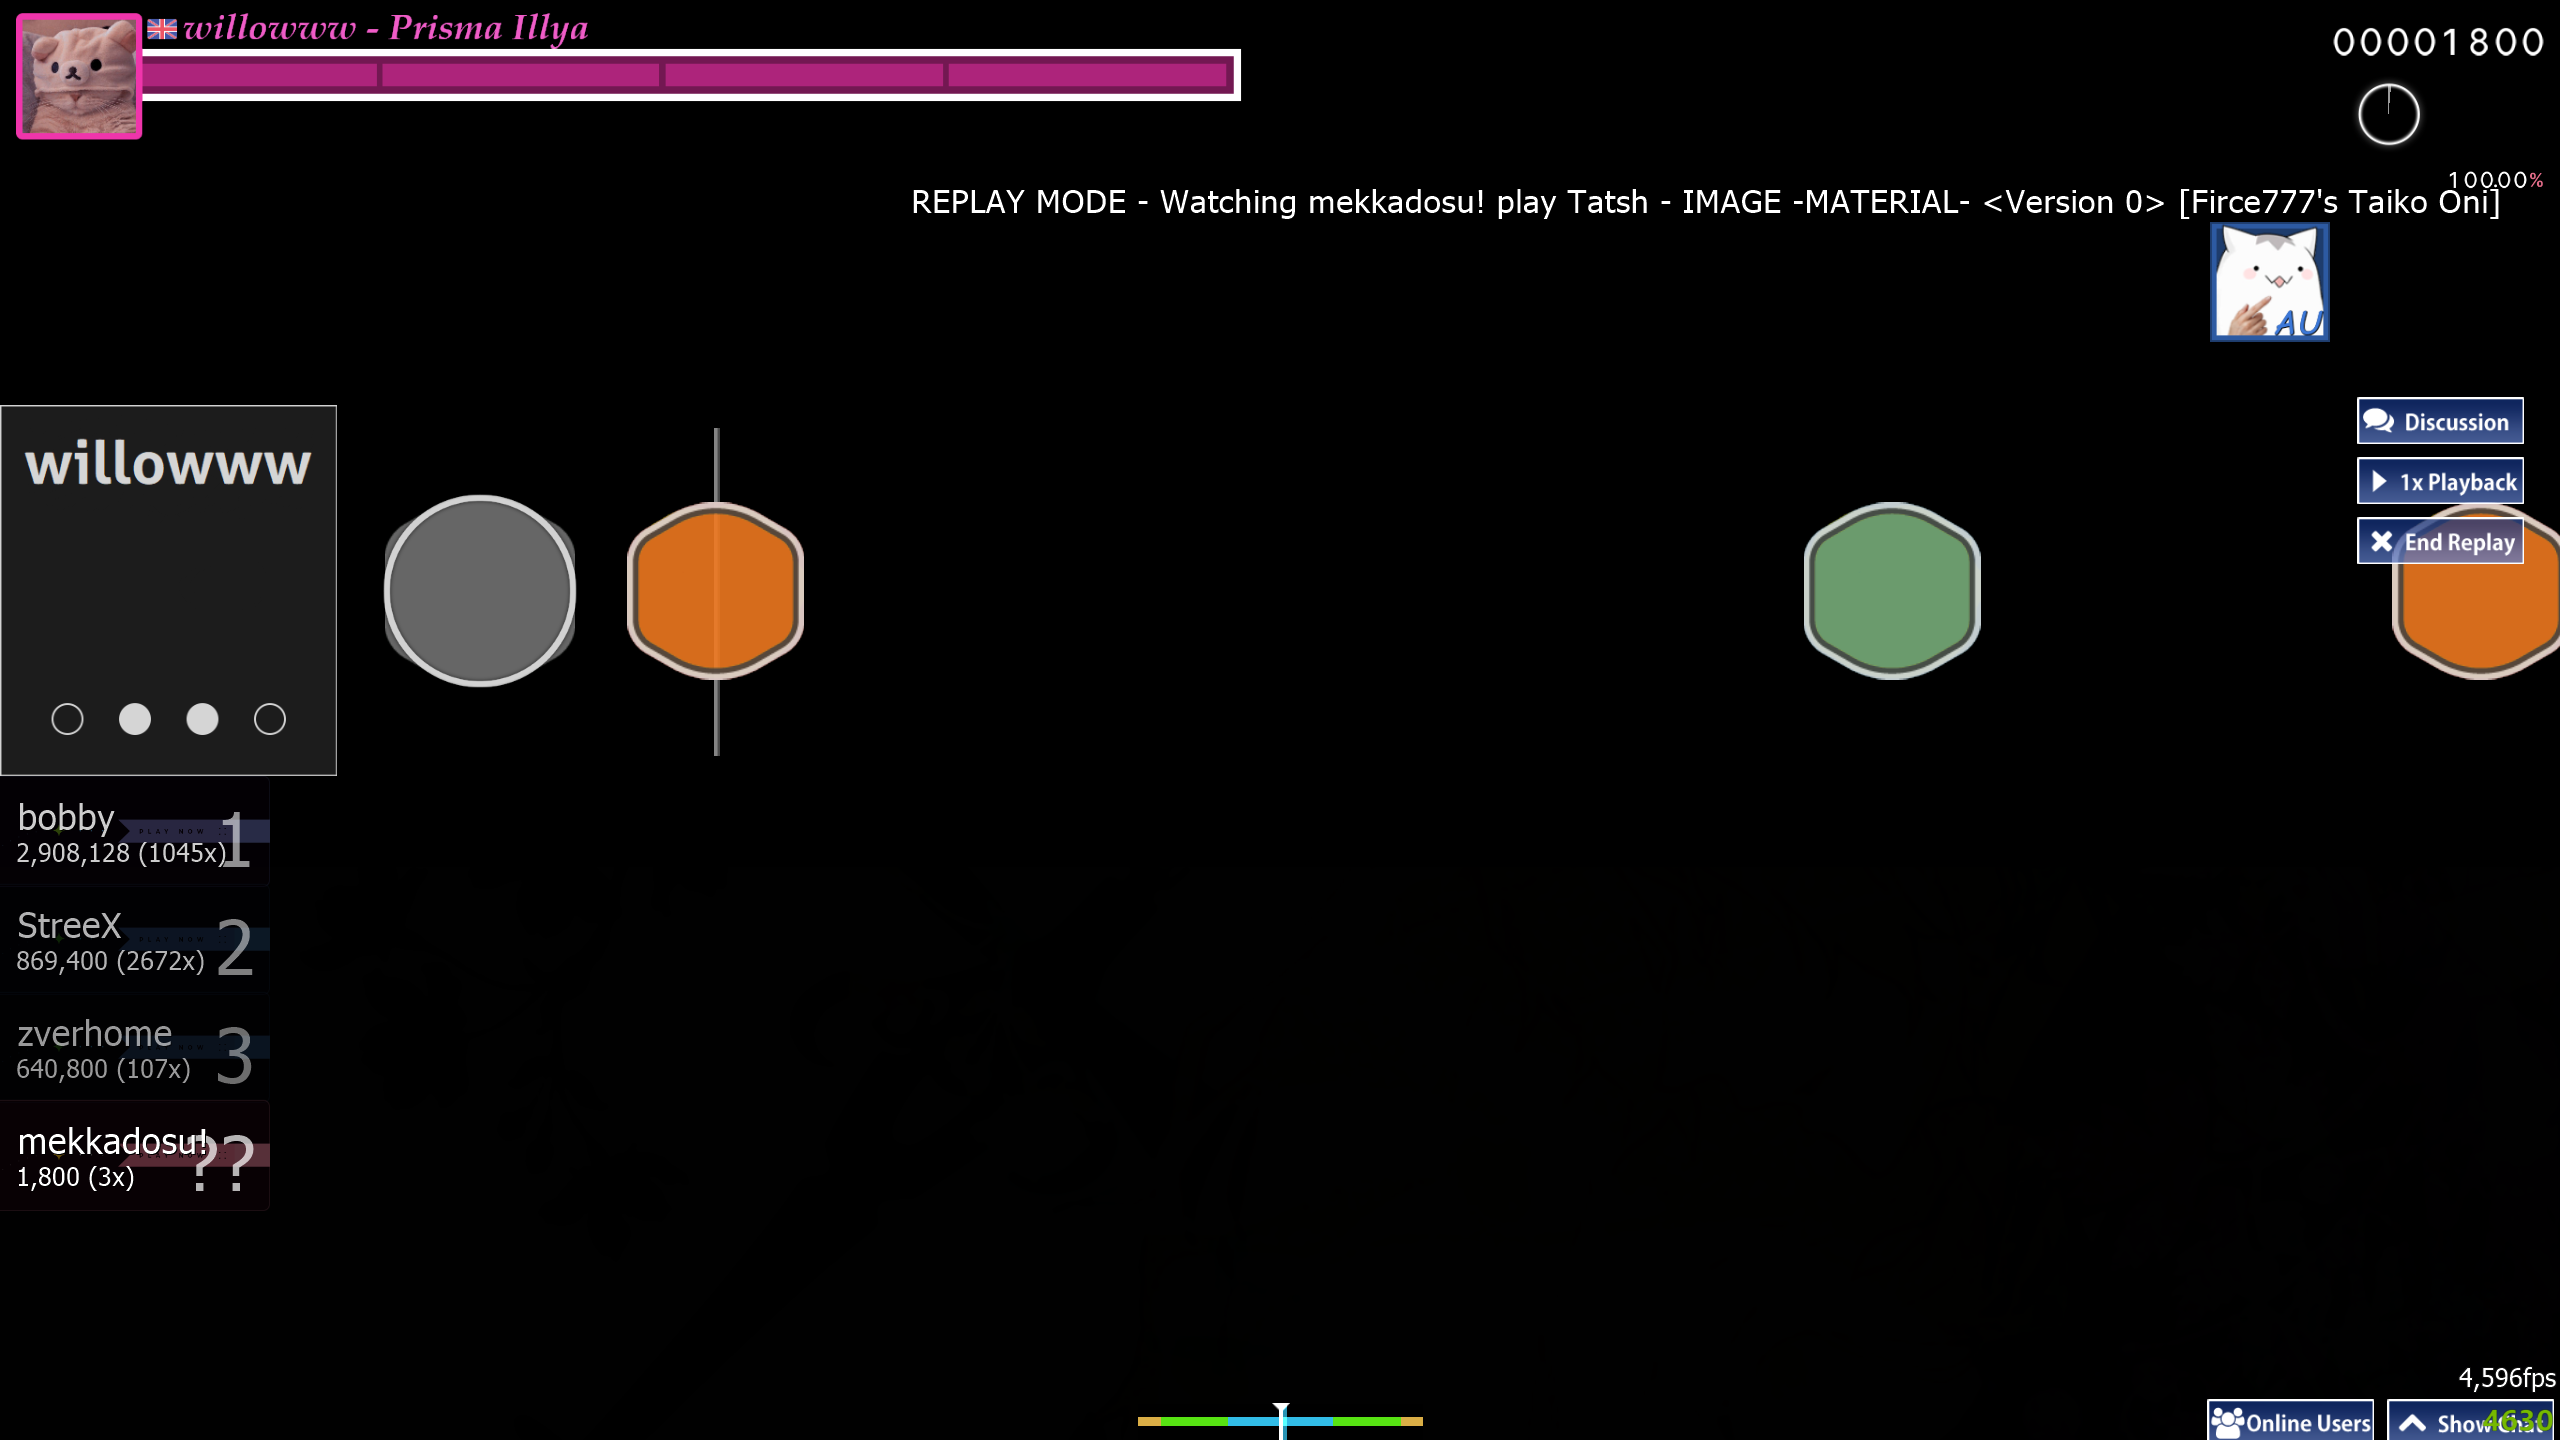Image resolution: width=2560 pixels, height=1440 pixels.
Task: Click the hit error bar at bottom
Action: [x=1280, y=1421]
